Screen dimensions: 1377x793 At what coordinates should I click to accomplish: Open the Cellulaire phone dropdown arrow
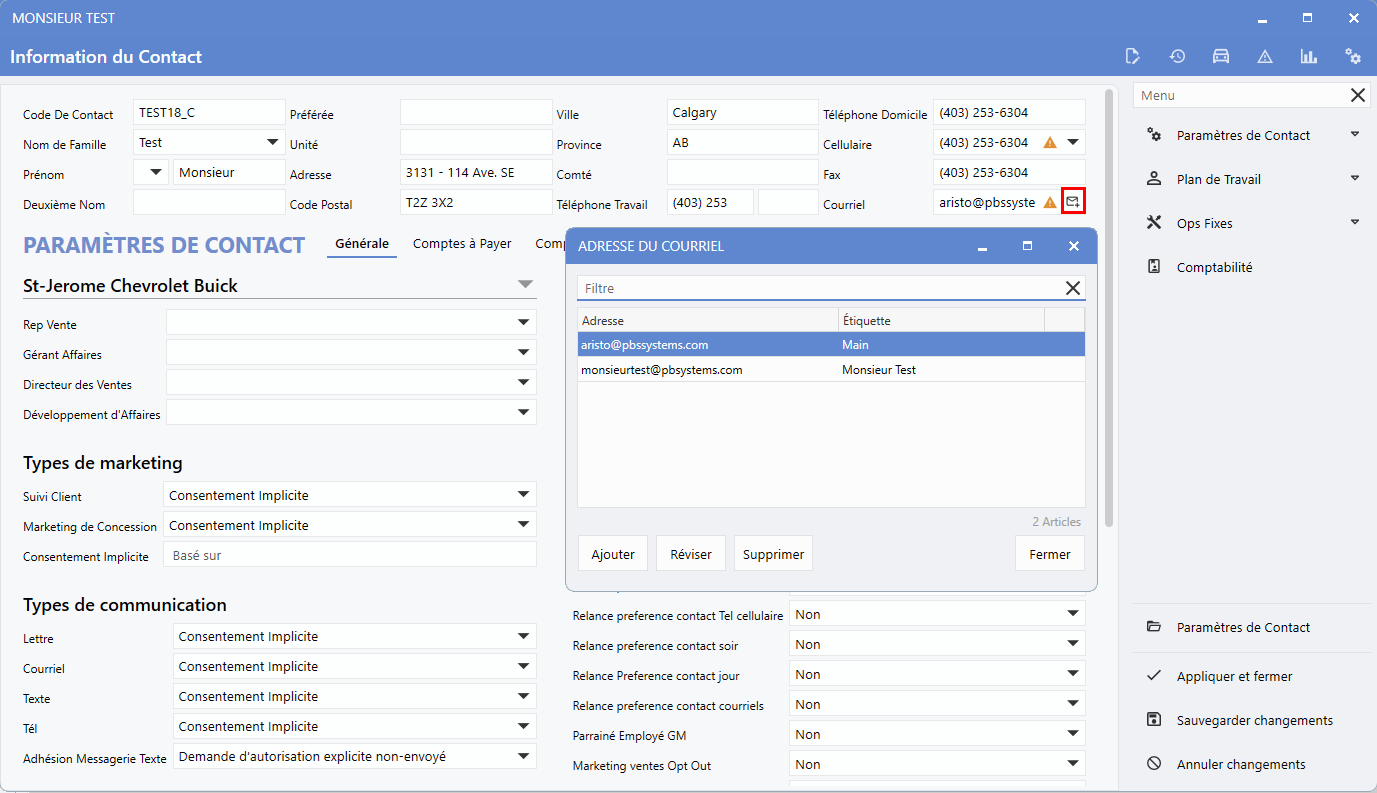pyautogui.click(x=1073, y=142)
